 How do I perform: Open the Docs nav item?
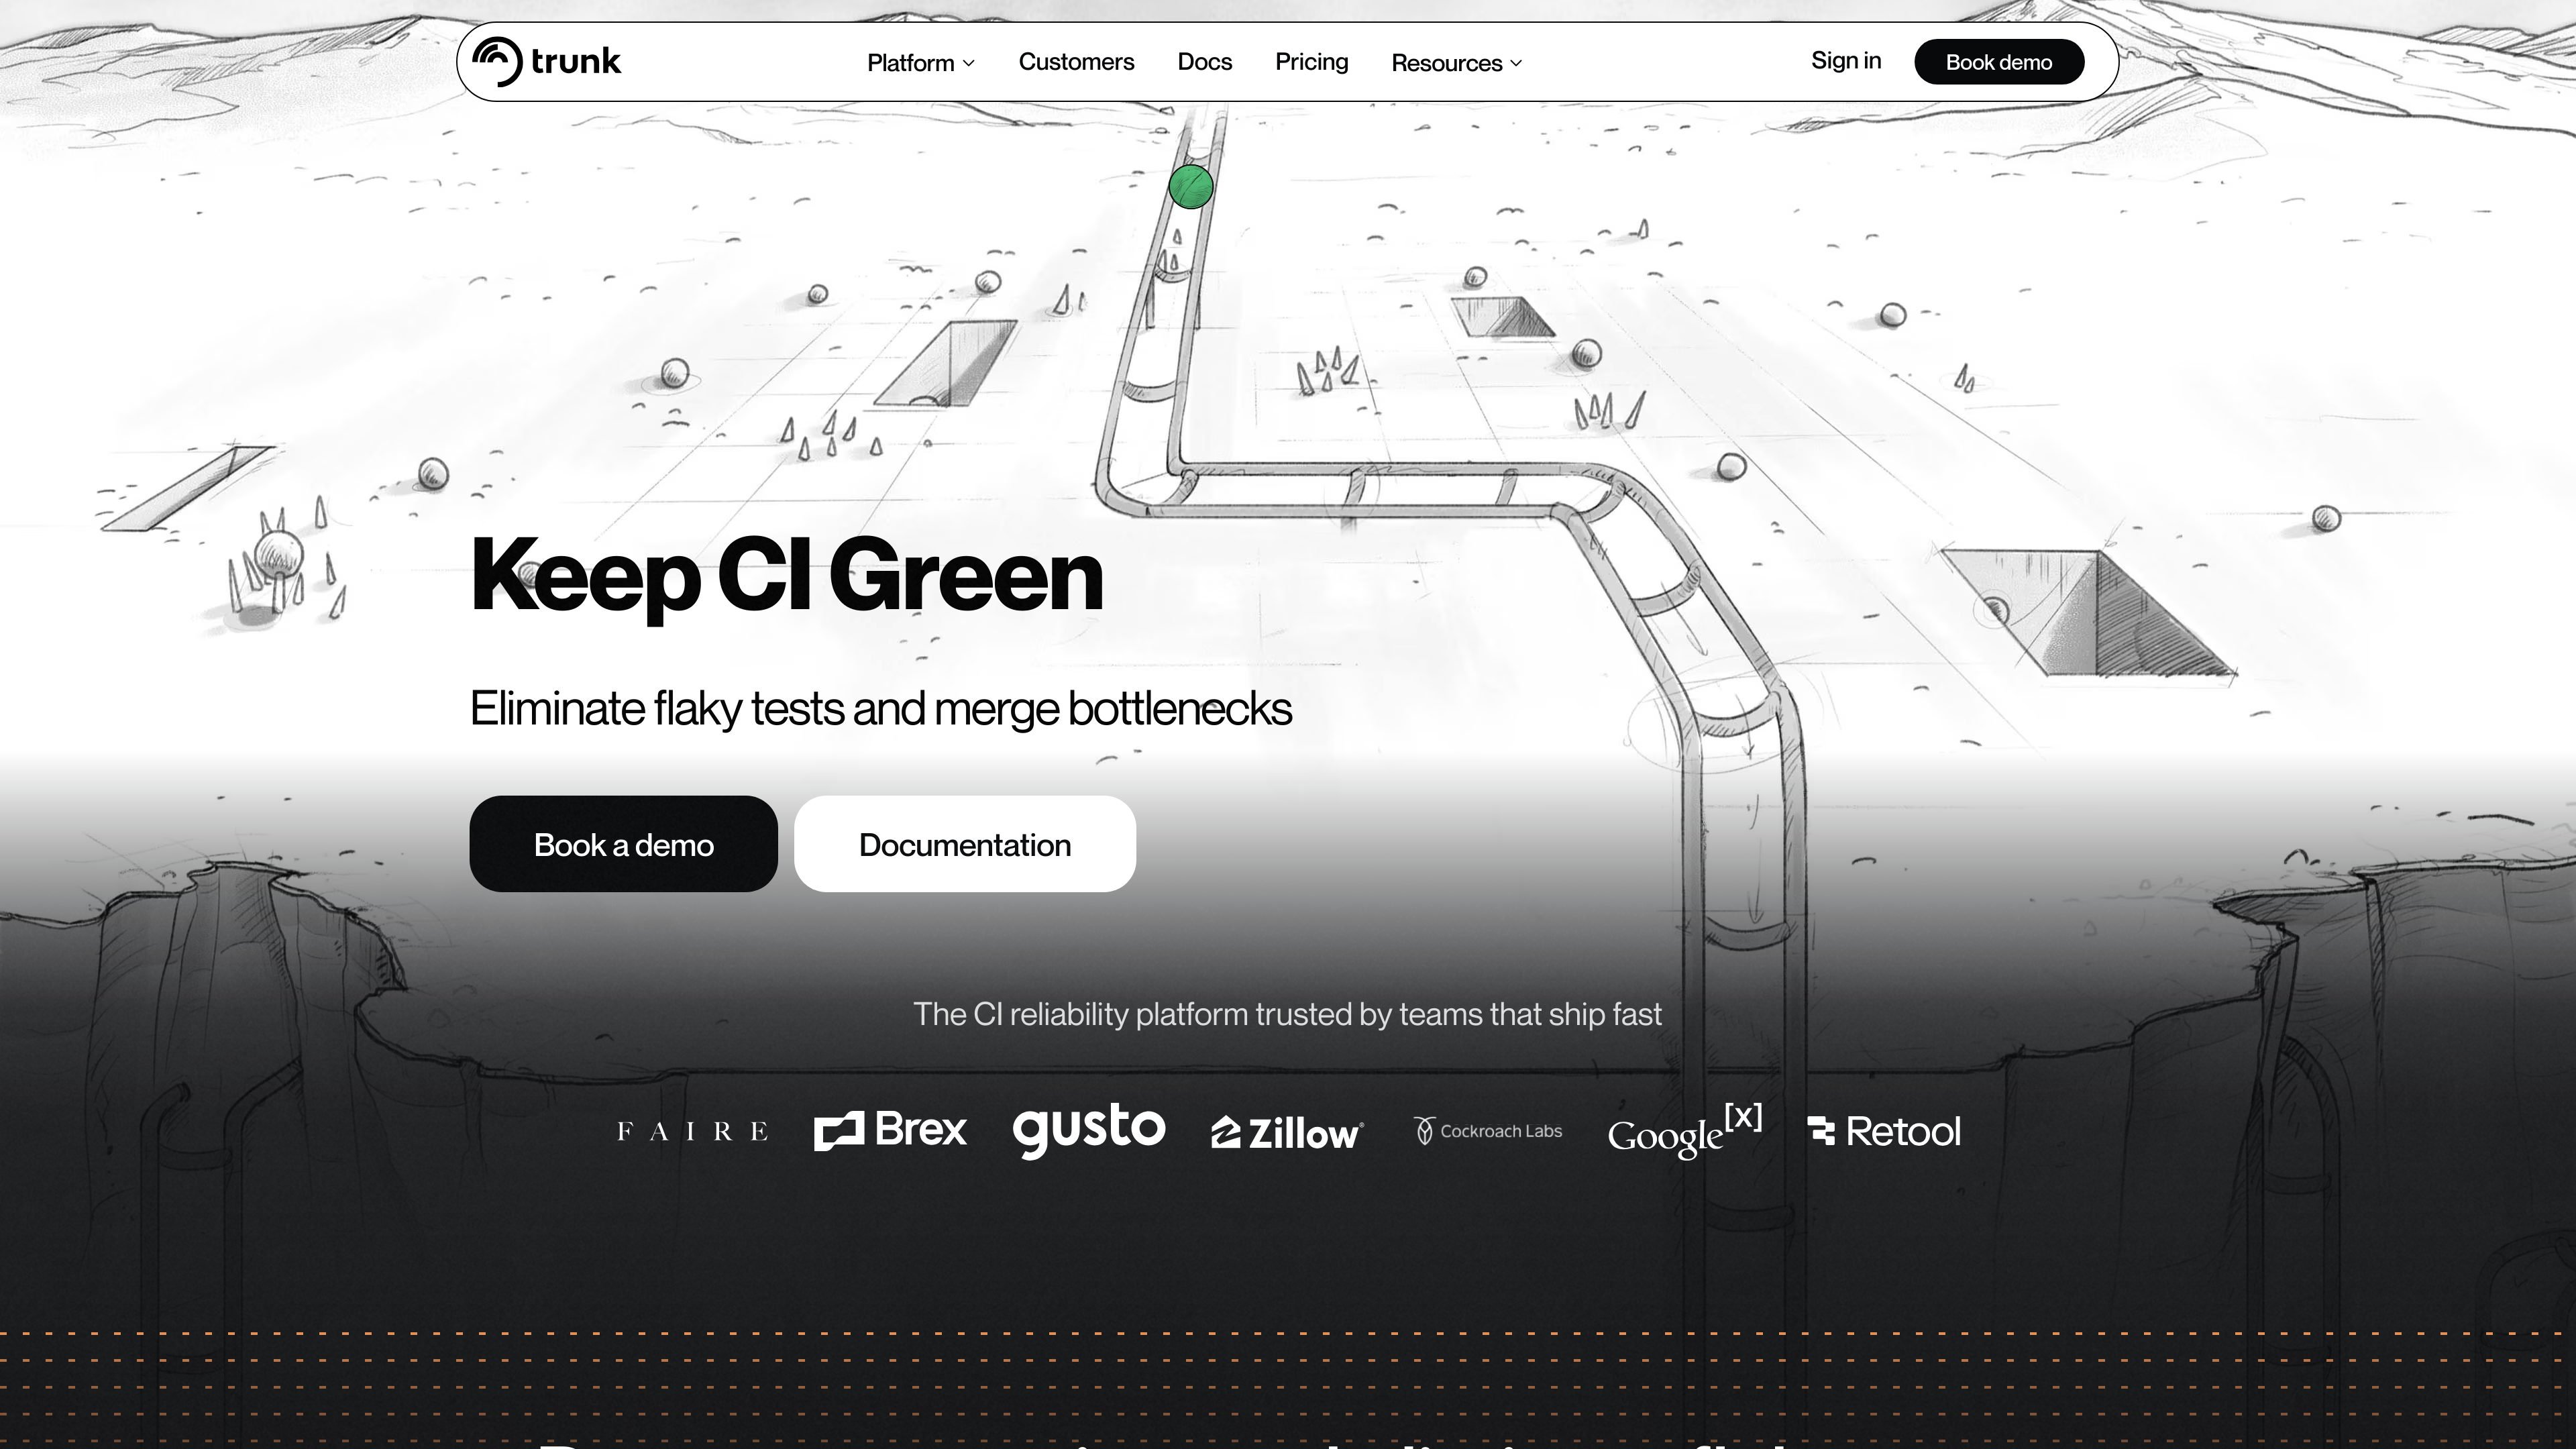point(1204,62)
